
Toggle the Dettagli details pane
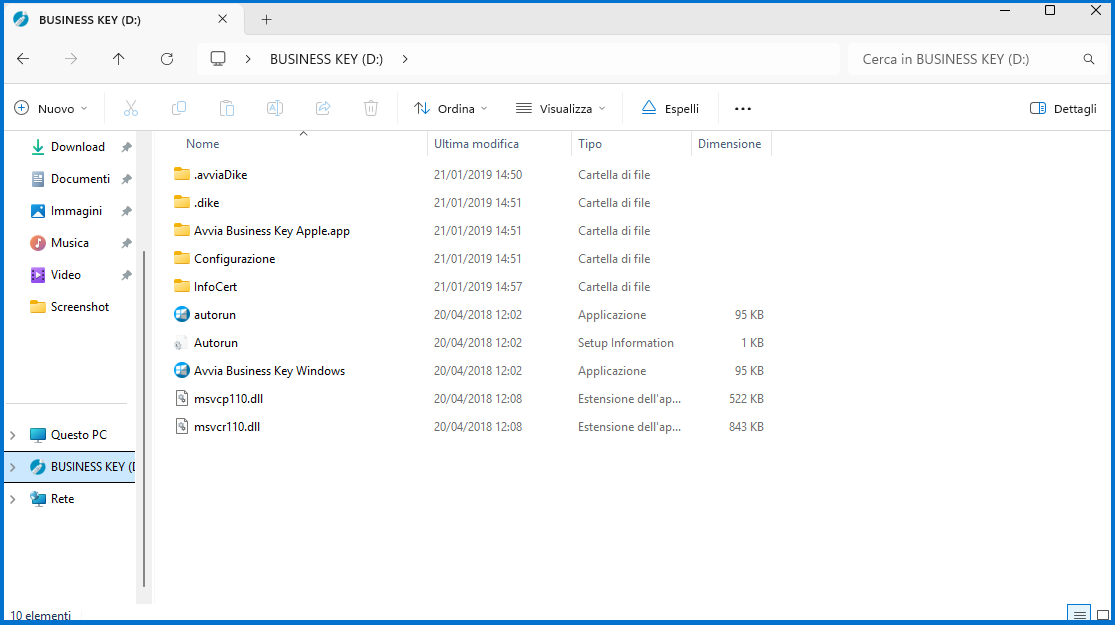pyautogui.click(x=1063, y=109)
